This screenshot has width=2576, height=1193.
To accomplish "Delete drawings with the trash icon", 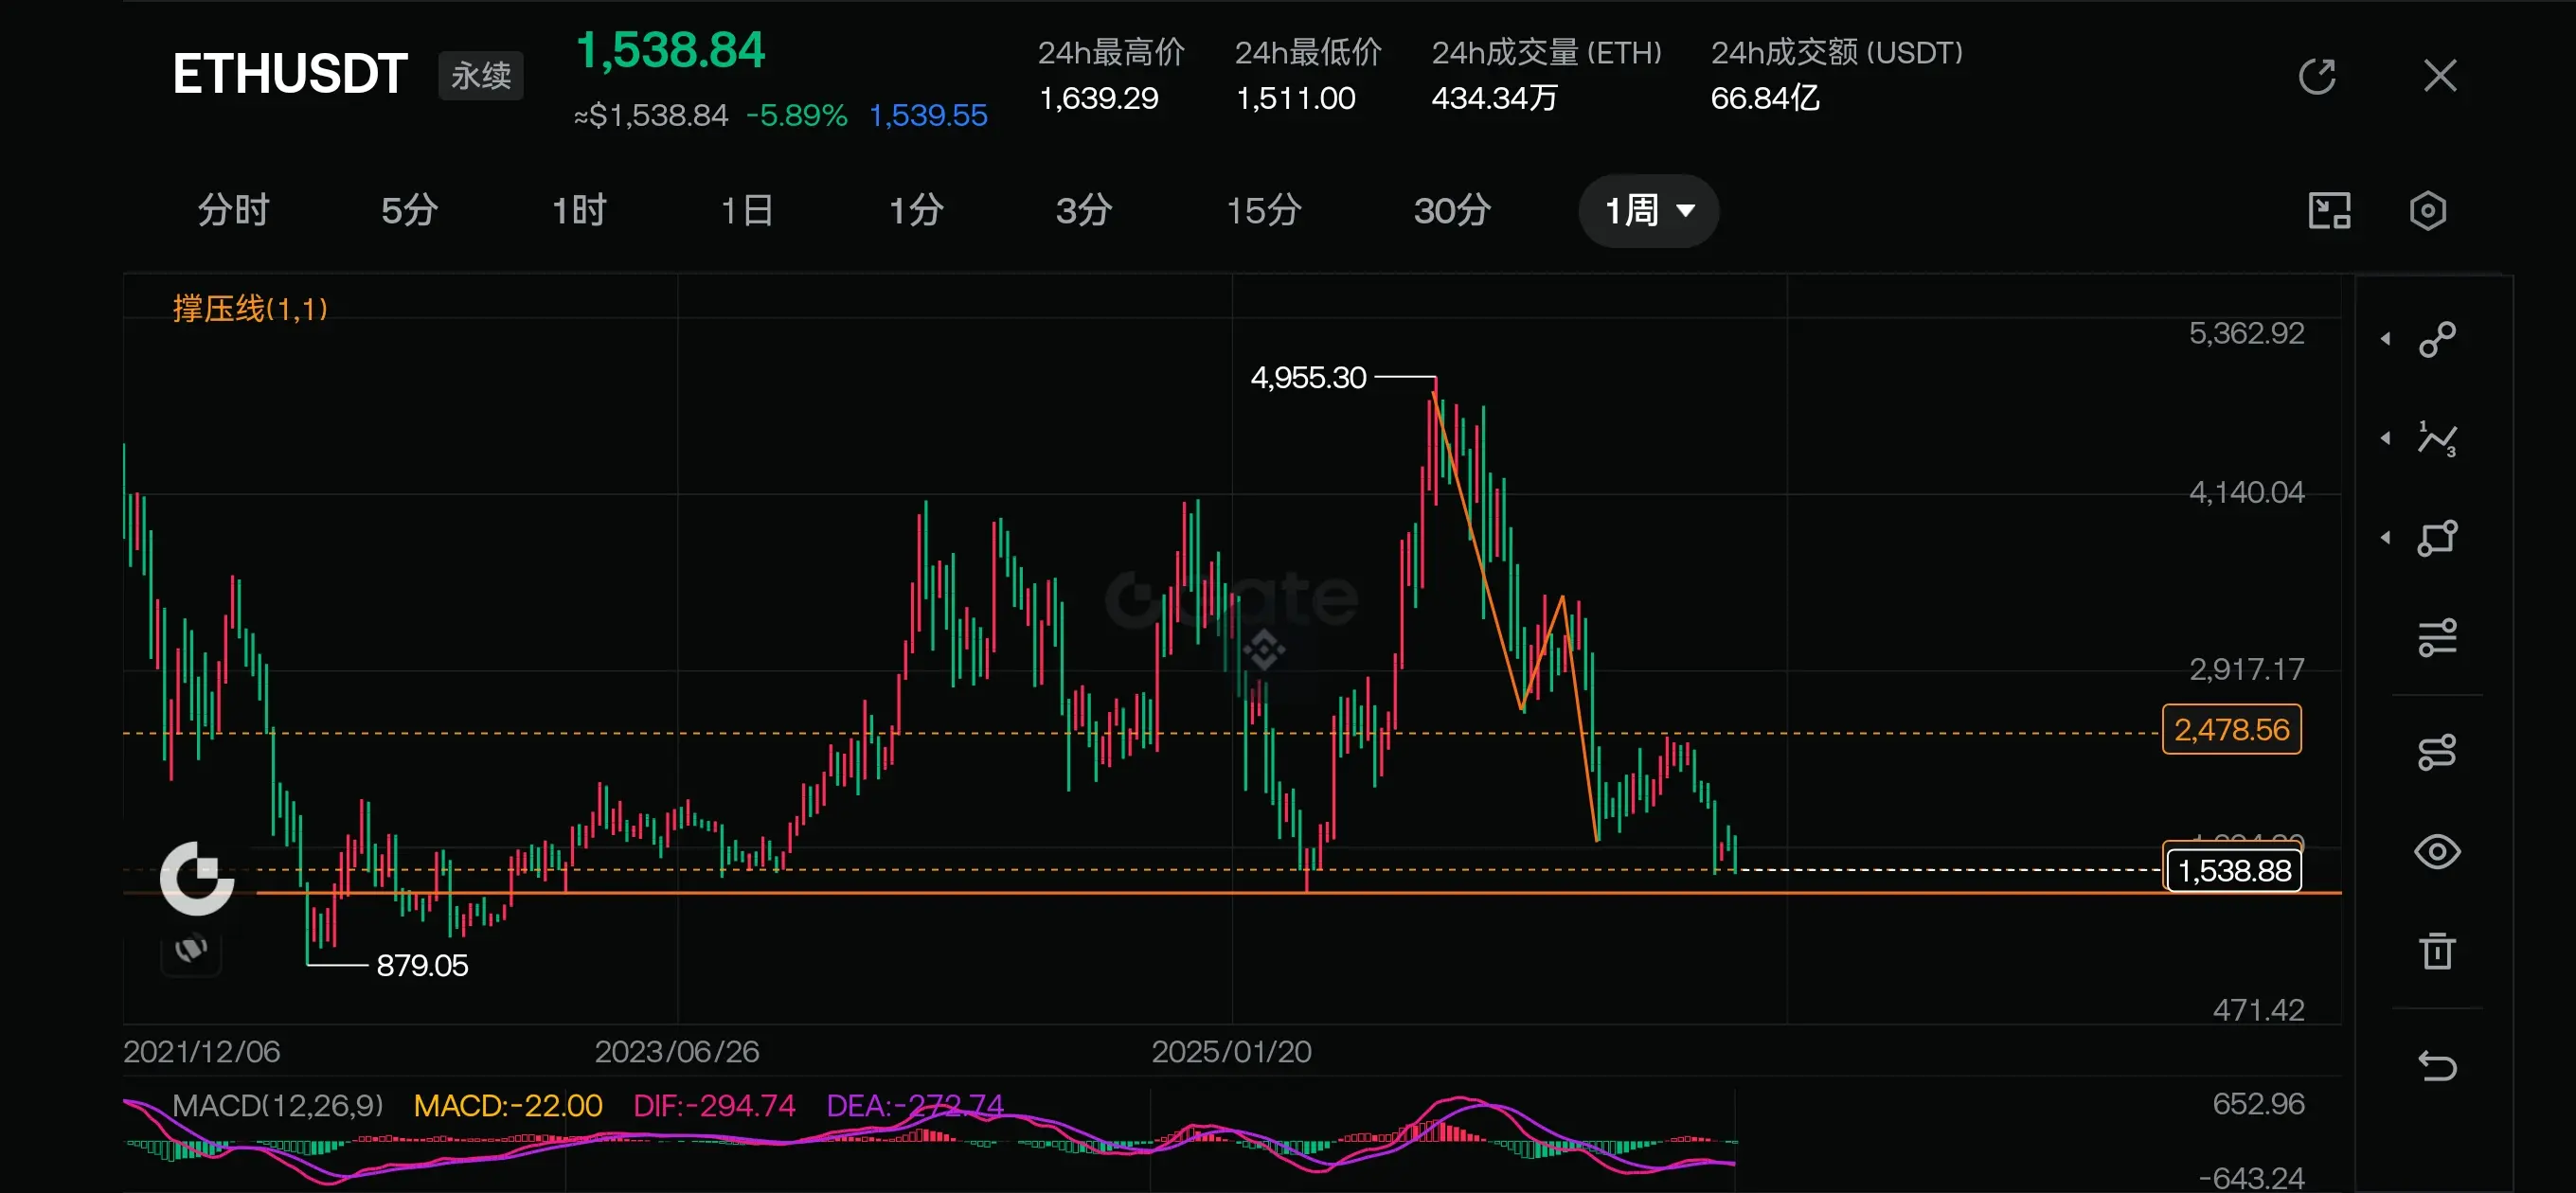I will click(x=2437, y=951).
